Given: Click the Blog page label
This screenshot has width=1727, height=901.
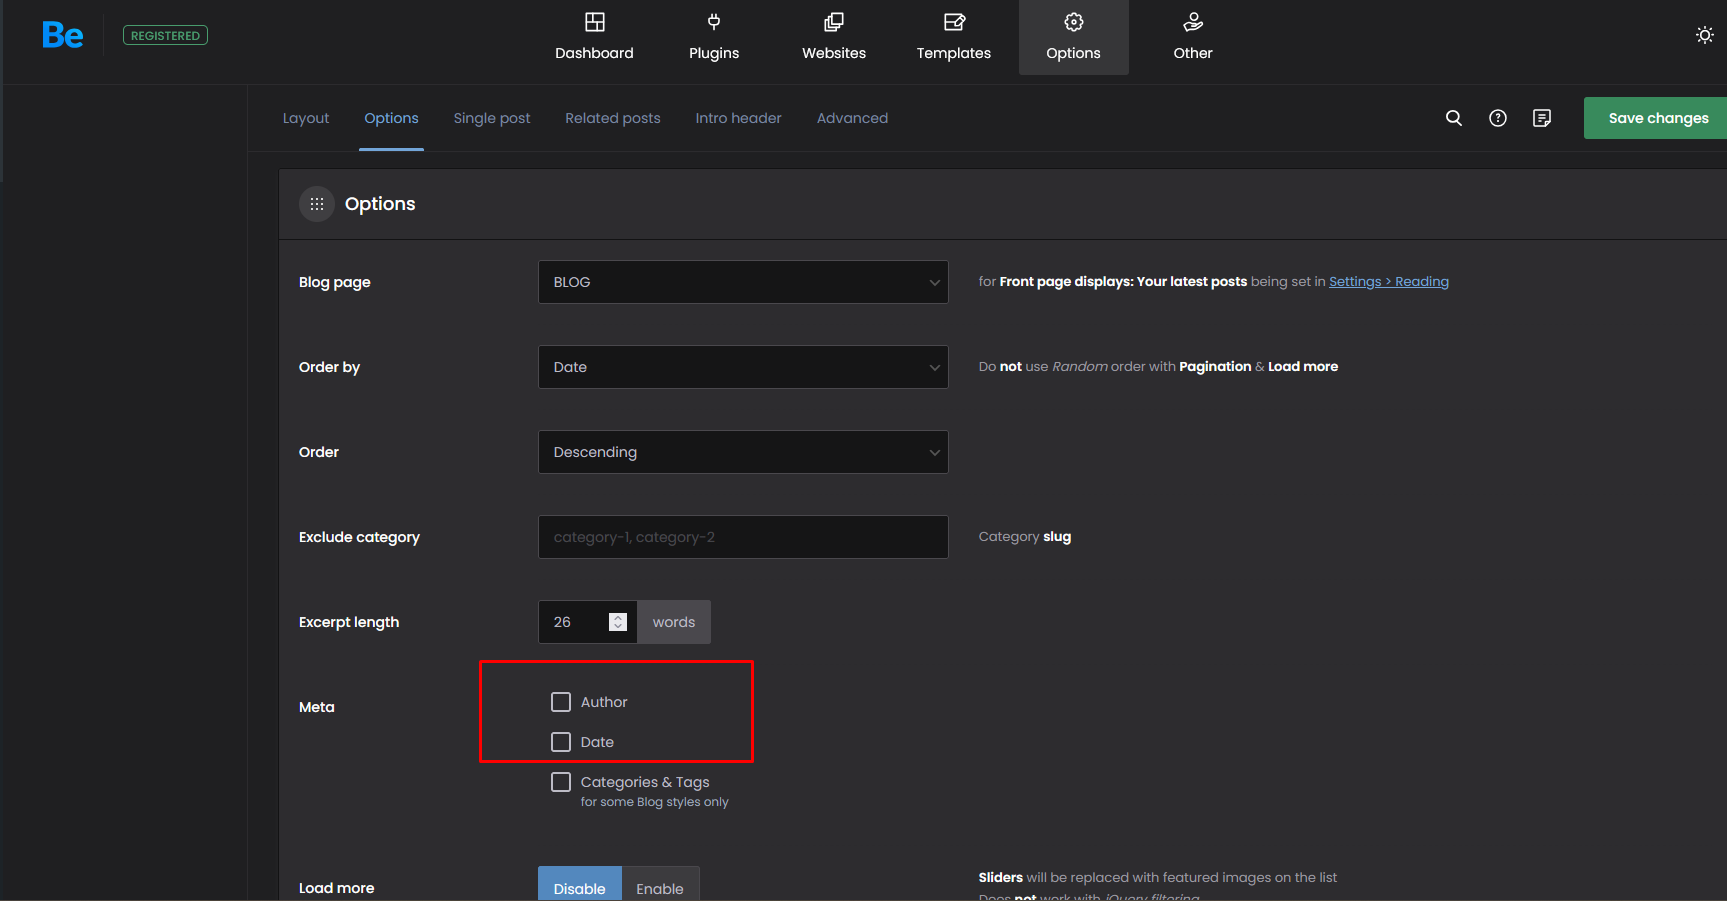Looking at the screenshot, I should (x=335, y=282).
